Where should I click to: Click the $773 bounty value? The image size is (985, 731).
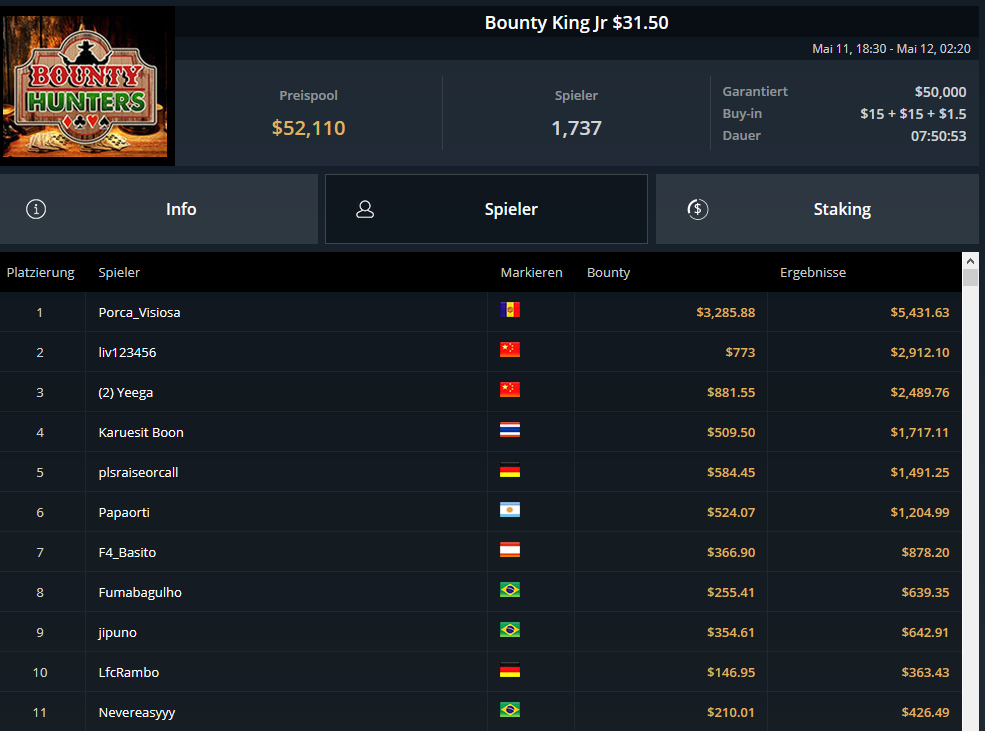coord(741,352)
